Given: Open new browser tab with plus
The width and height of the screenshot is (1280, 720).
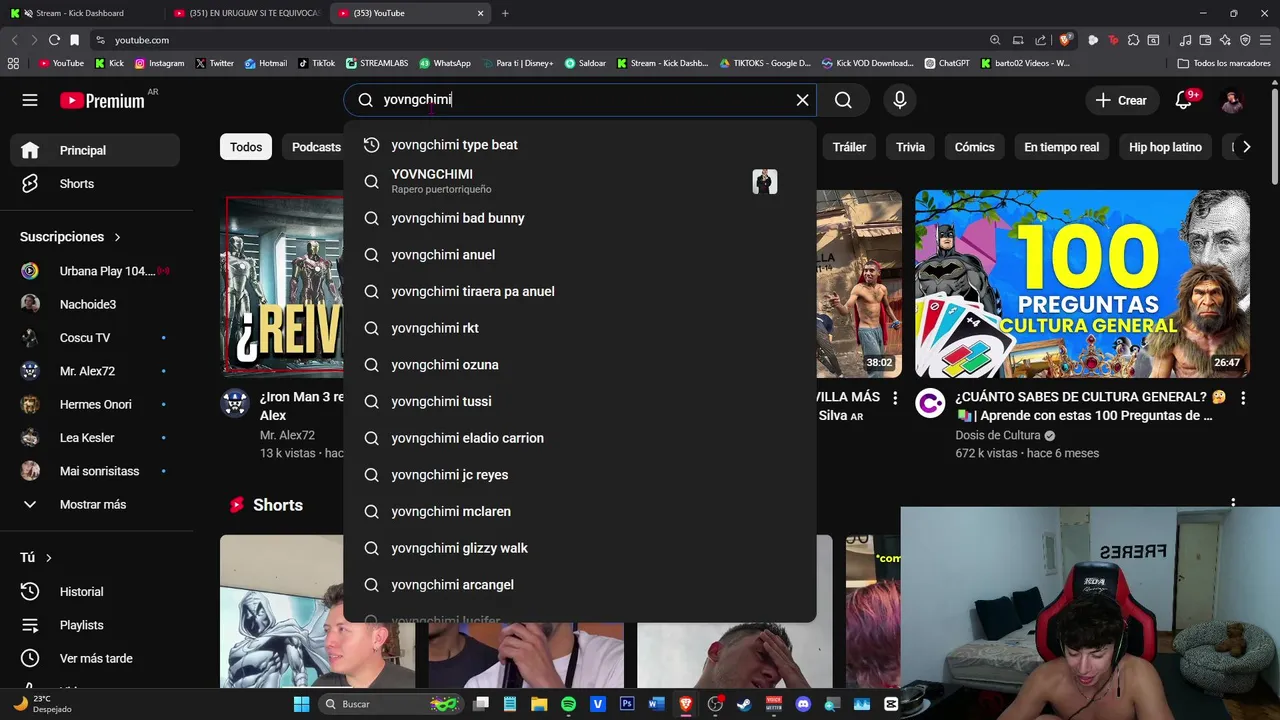Looking at the screenshot, I should (505, 13).
